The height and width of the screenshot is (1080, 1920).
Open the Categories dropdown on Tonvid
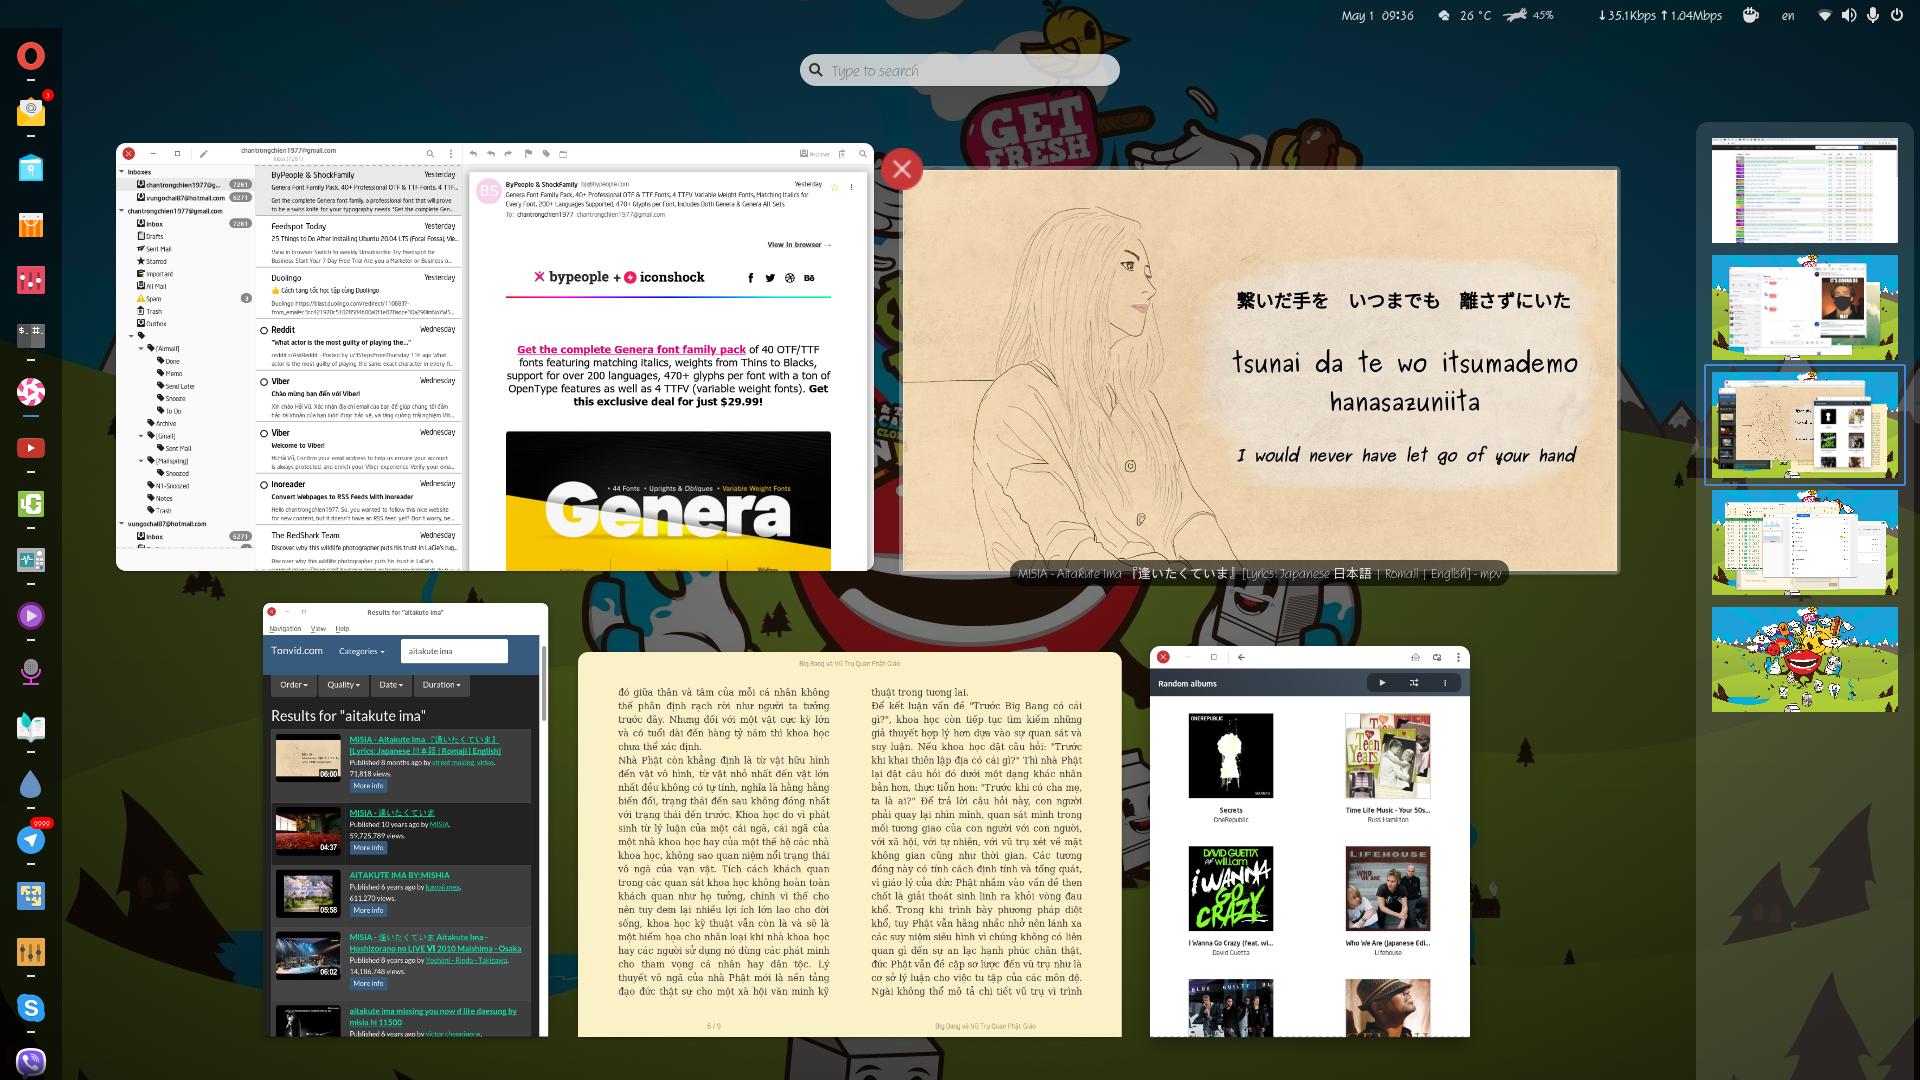pos(361,651)
